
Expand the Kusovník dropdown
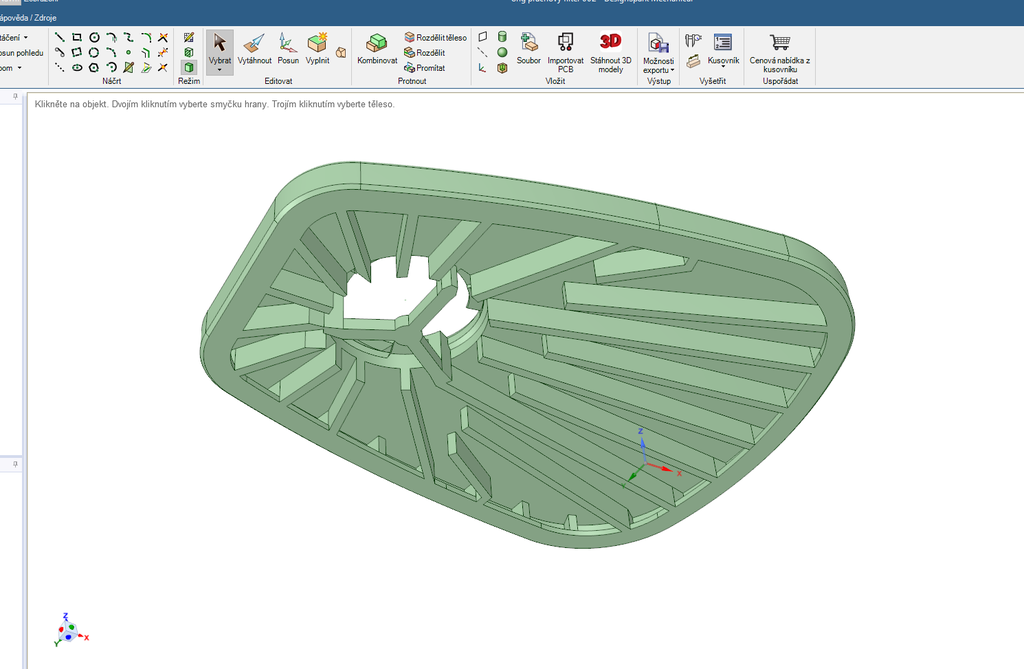tap(724, 66)
